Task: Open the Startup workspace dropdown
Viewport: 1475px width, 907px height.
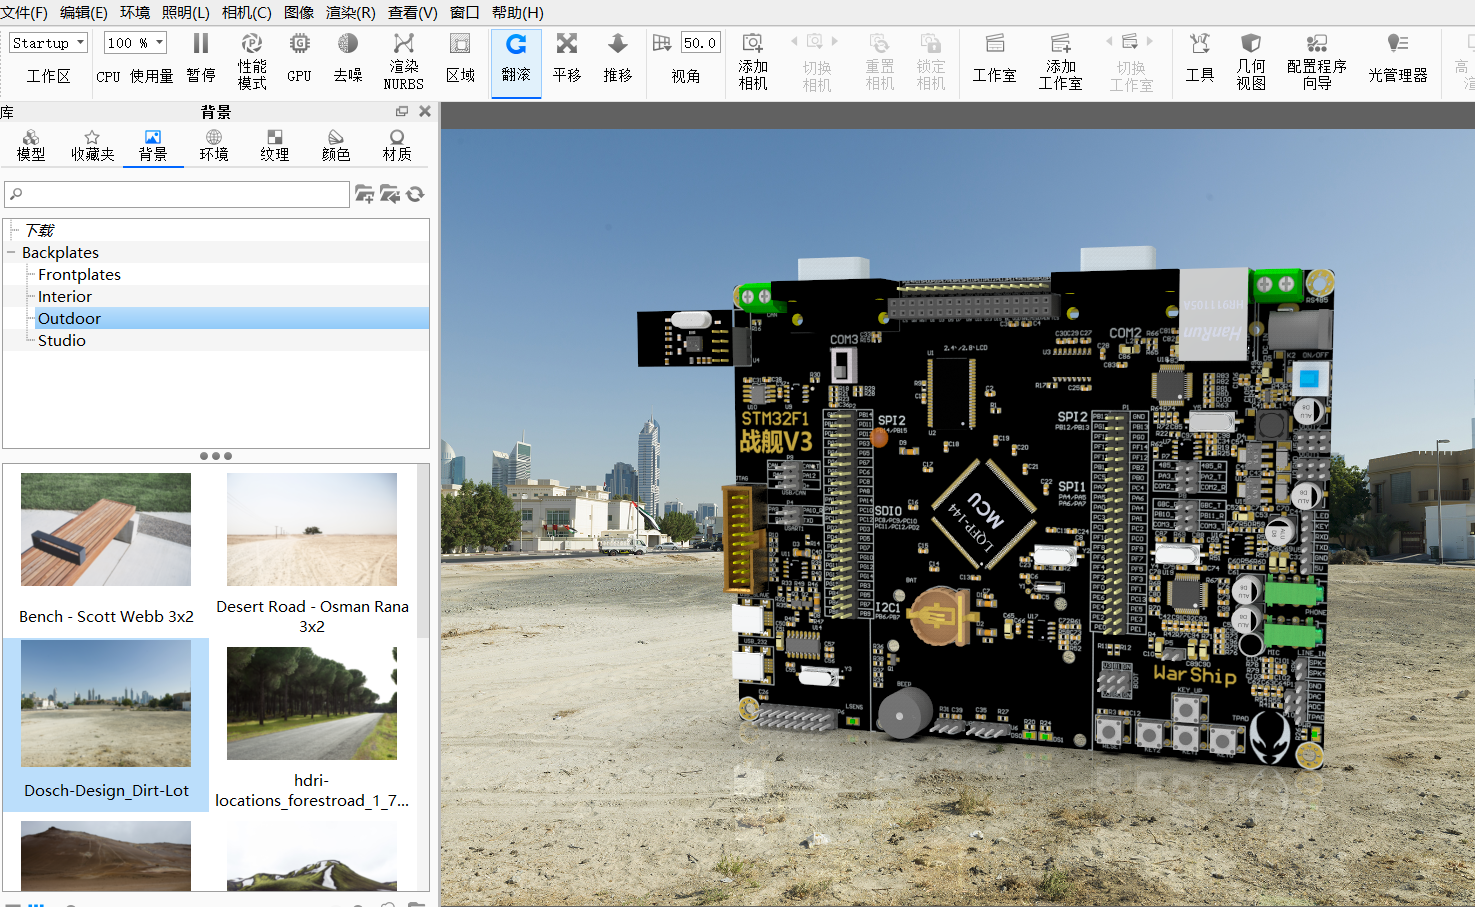Action: (x=48, y=43)
